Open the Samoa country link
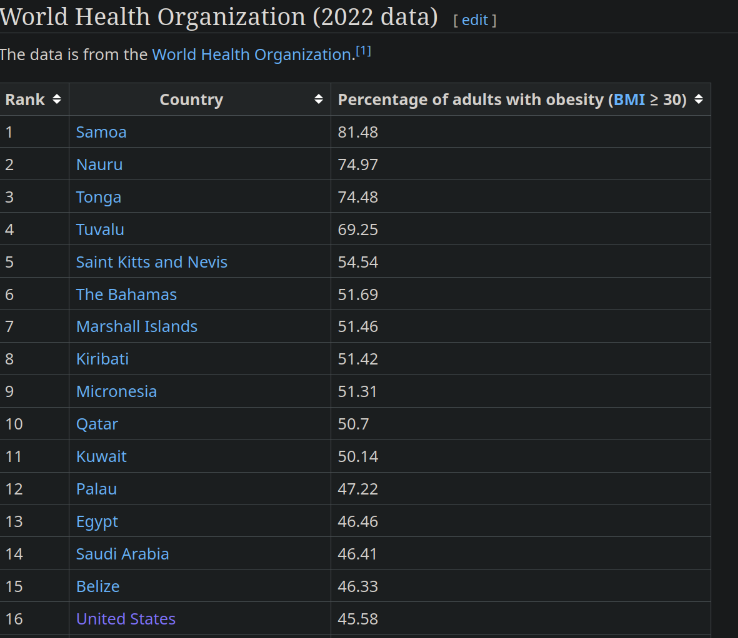The image size is (738, 638). [101, 132]
